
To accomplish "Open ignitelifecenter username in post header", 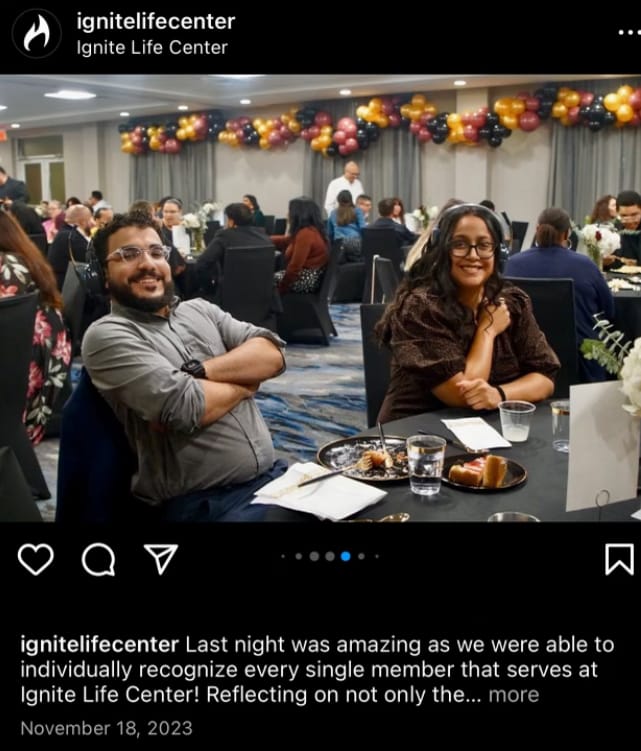I will pos(156,22).
